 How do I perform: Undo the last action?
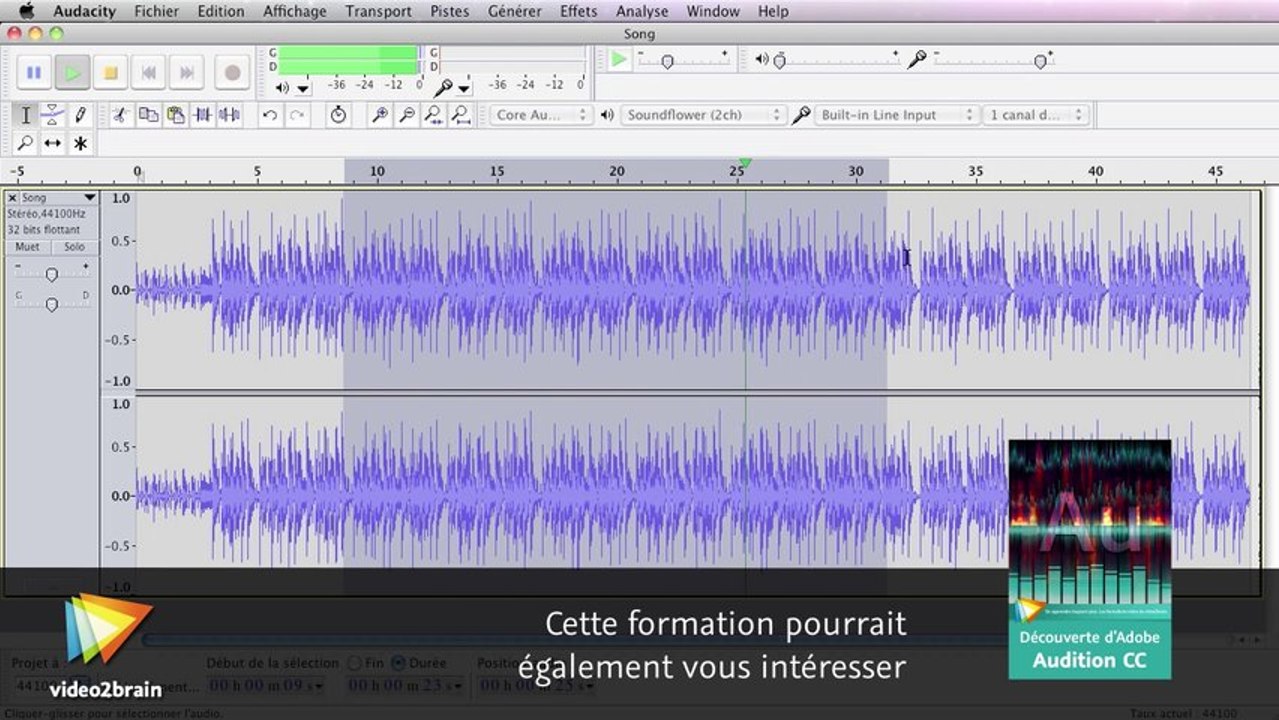tap(270, 115)
